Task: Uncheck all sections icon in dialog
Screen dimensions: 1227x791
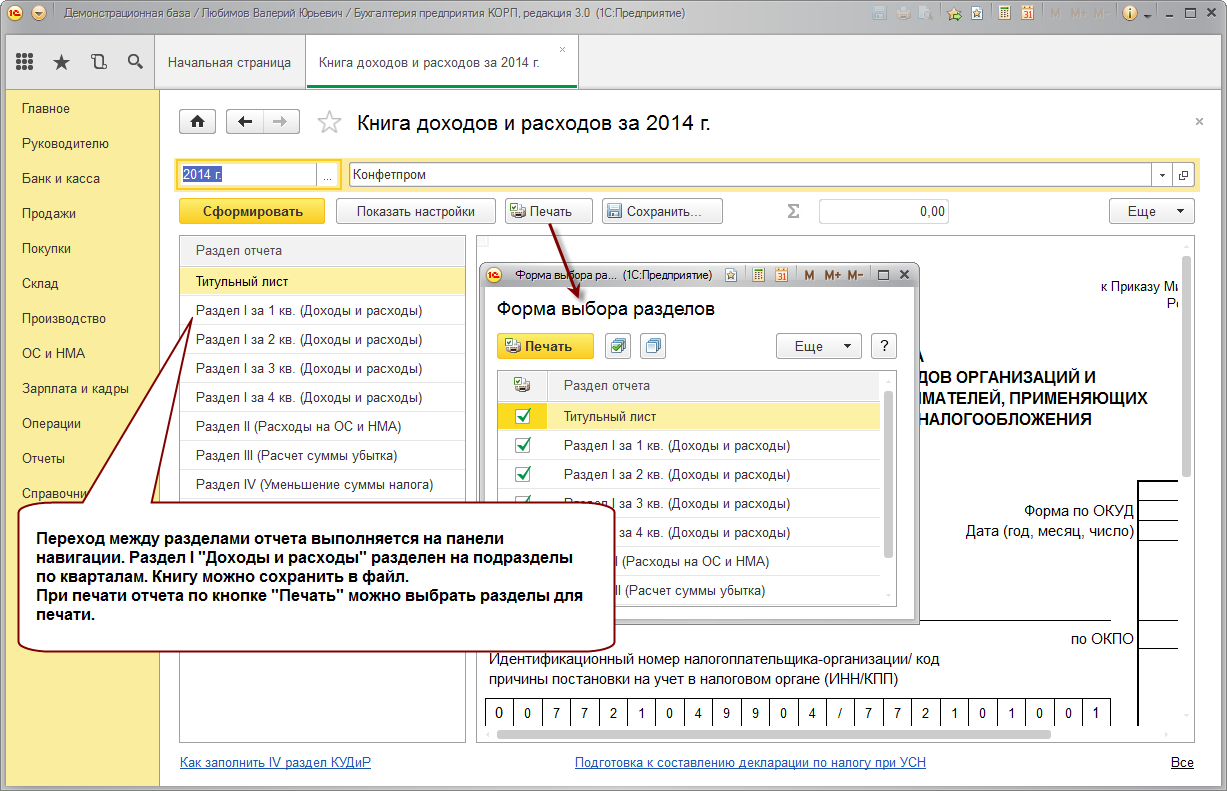Action: point(654,346)
